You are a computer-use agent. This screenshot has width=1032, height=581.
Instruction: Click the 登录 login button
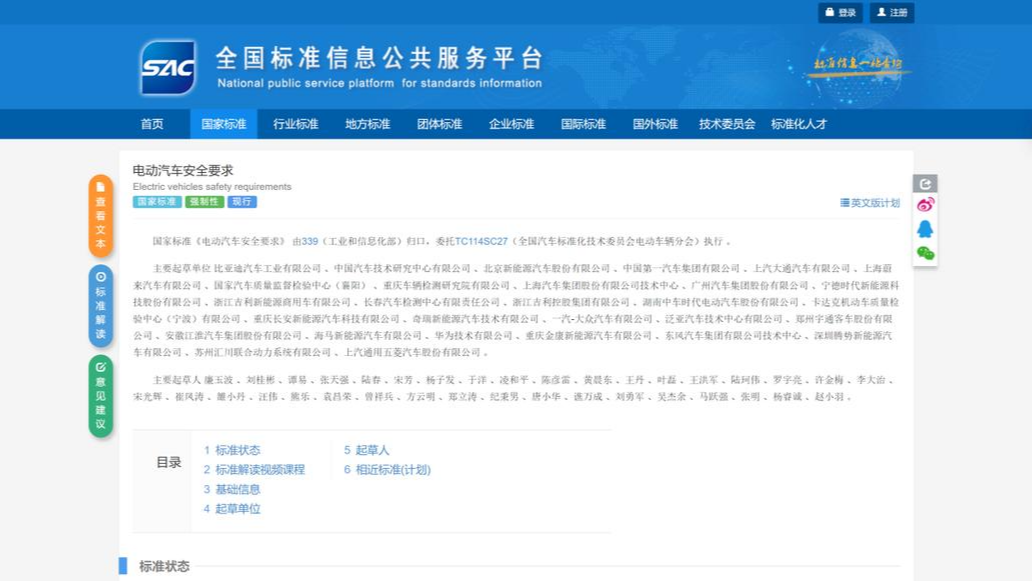pyautogui.click(x=840, y=13)
